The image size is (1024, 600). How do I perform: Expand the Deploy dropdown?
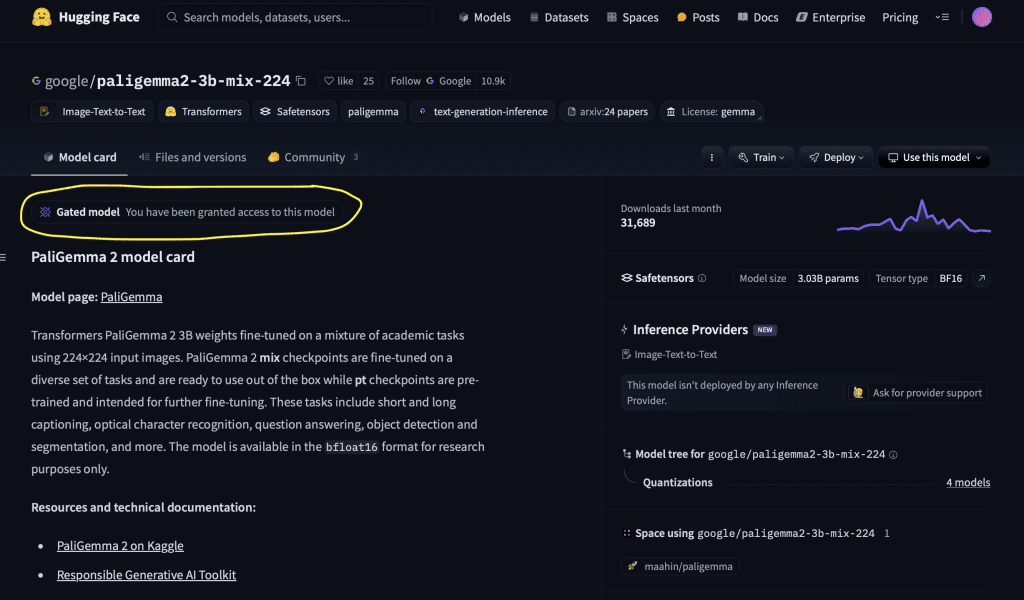click(836, 157)
